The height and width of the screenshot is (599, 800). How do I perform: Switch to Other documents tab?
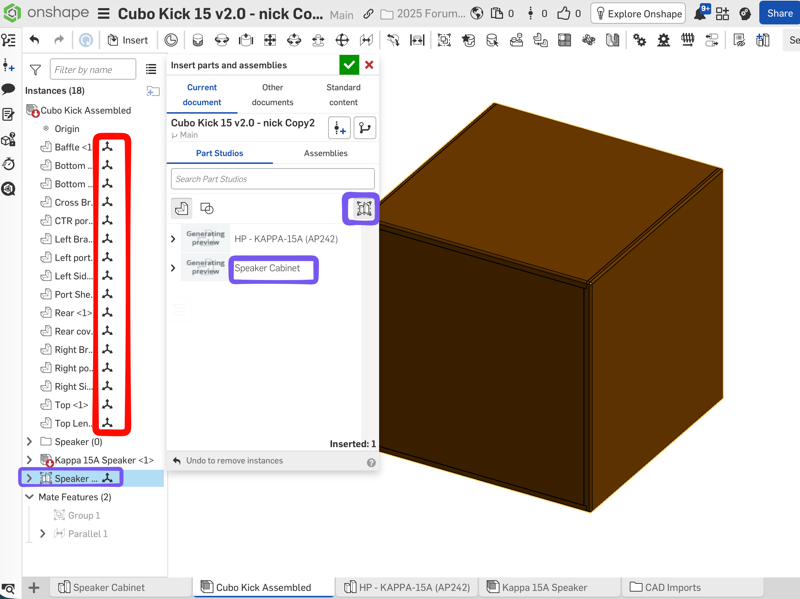[x=272, y=94]
